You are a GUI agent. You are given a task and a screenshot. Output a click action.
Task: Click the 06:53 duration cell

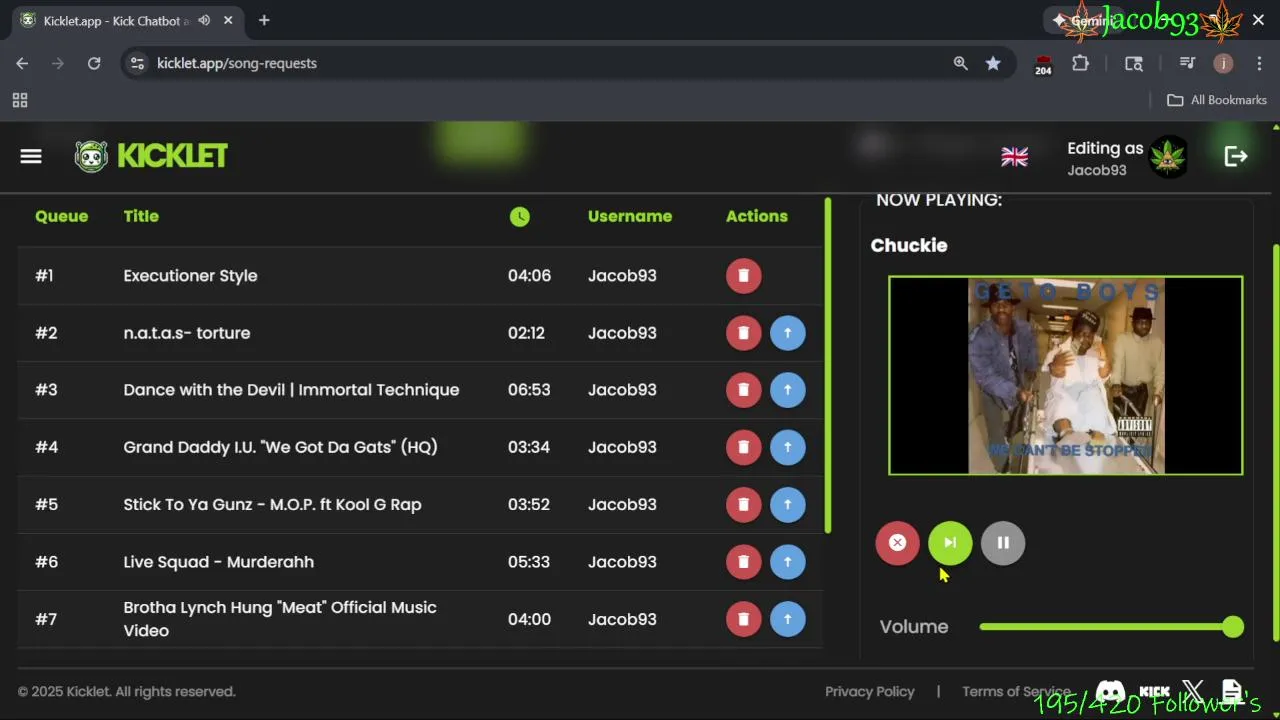529,390
